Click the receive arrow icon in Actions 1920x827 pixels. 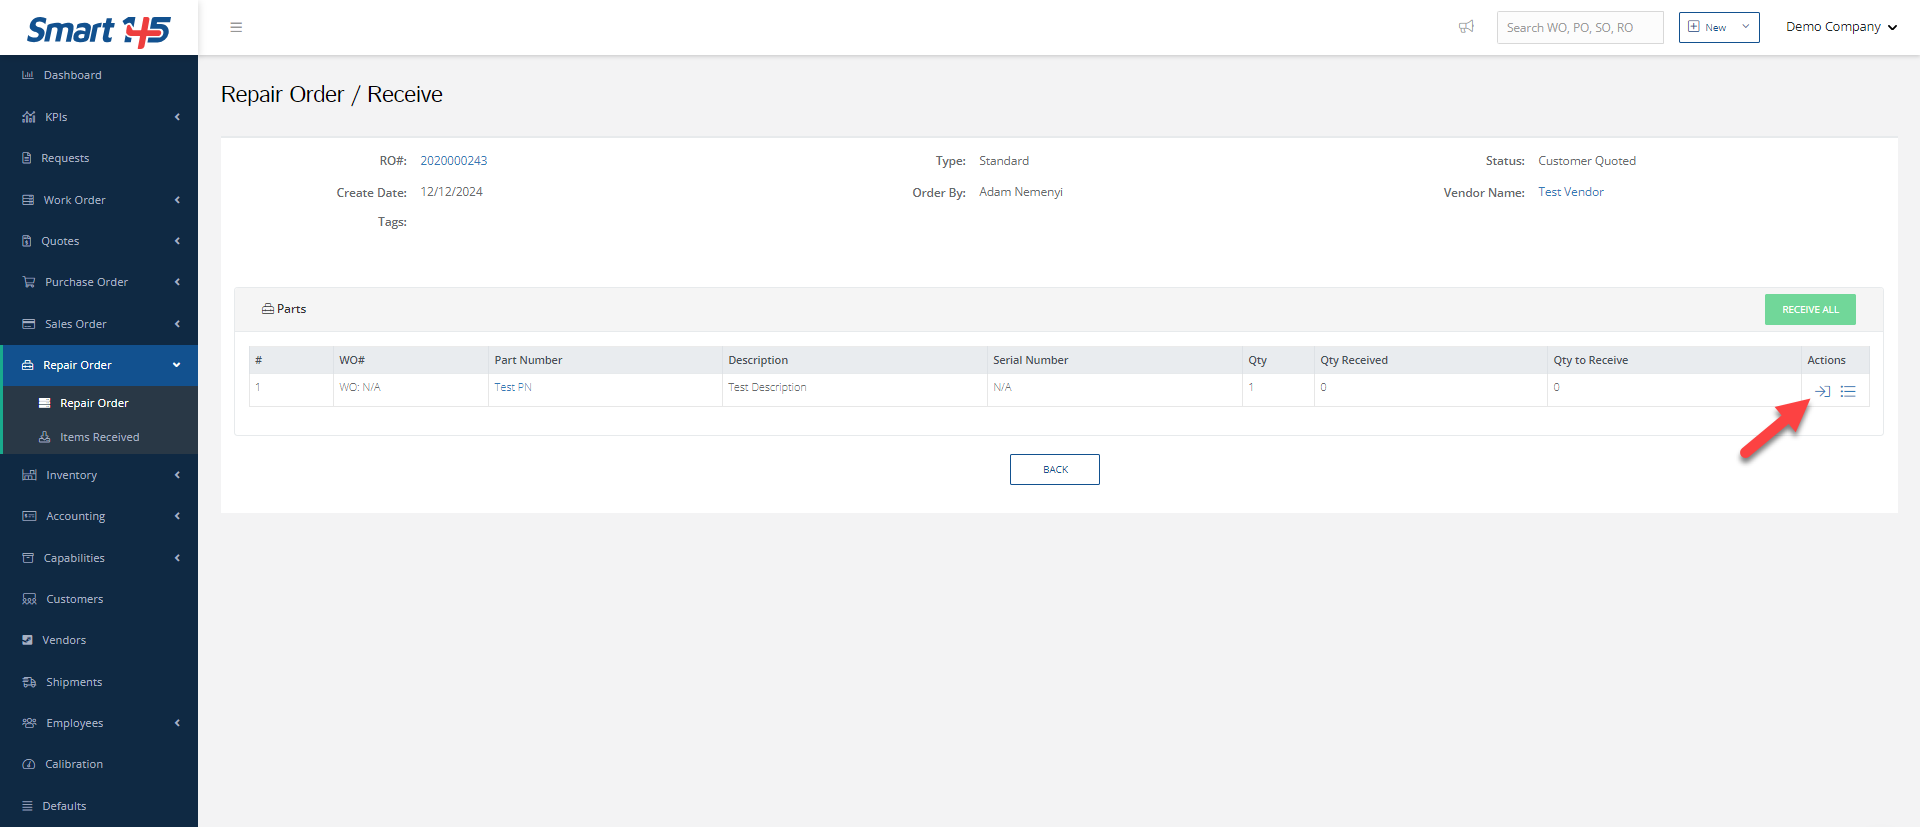(x=1822, y=391)
